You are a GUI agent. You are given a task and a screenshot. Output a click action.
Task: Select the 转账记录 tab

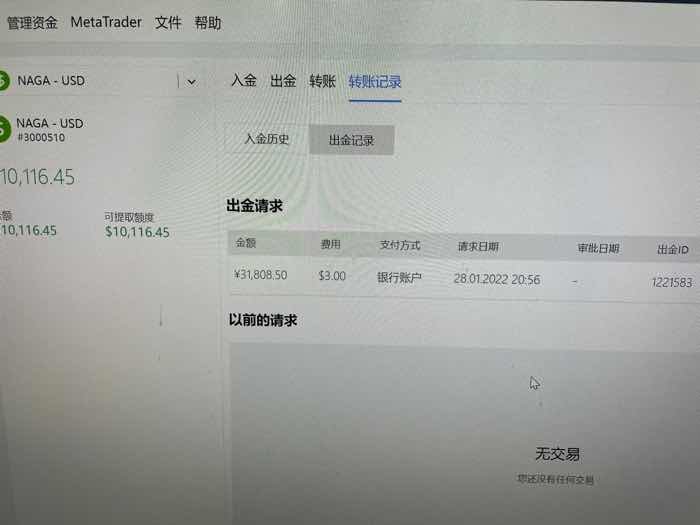375,82
